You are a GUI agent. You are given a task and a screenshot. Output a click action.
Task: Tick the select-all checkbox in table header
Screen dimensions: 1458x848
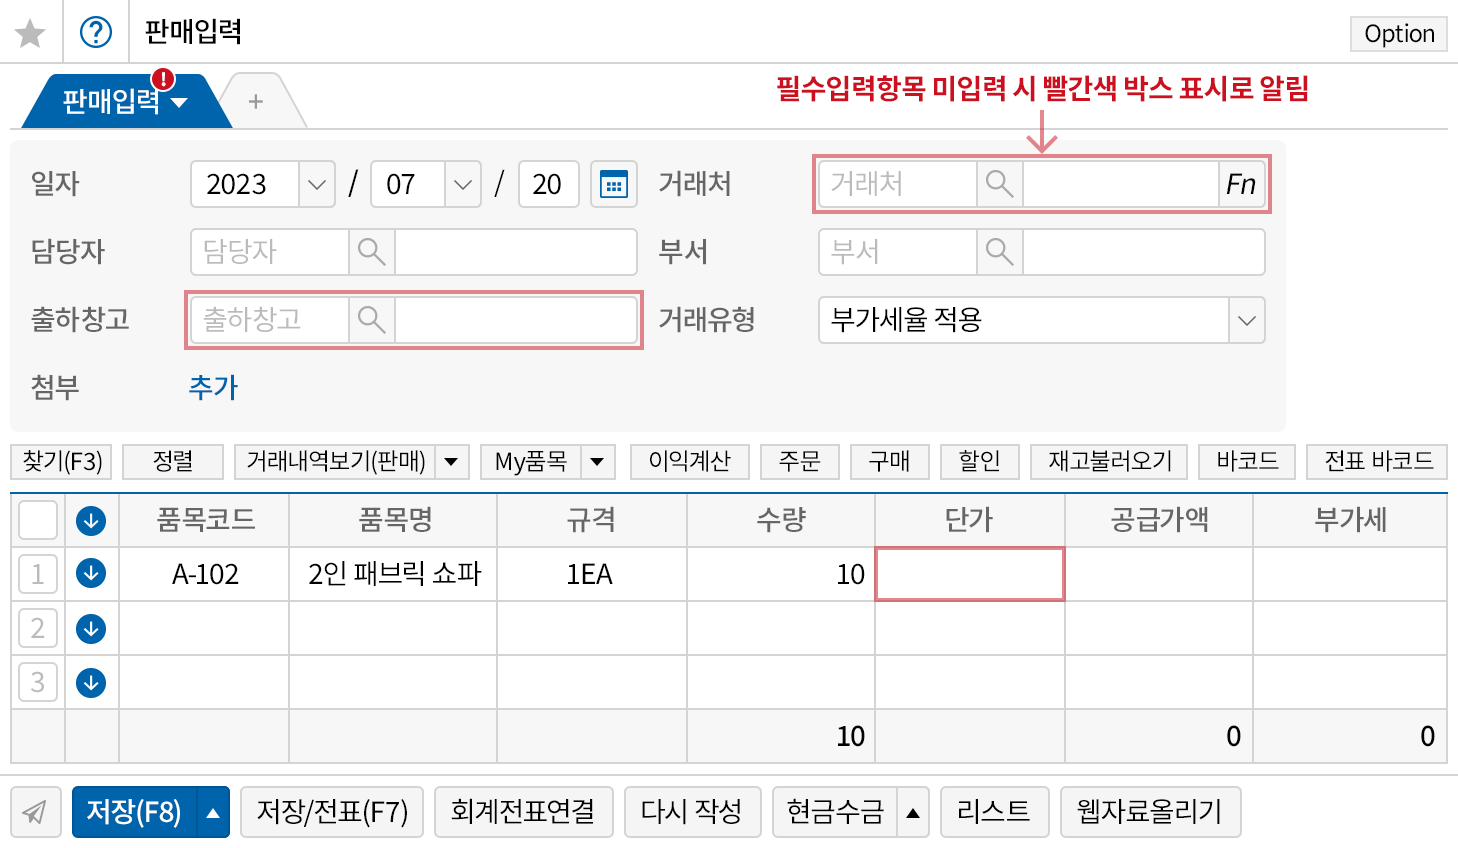[x=38, y=520]
